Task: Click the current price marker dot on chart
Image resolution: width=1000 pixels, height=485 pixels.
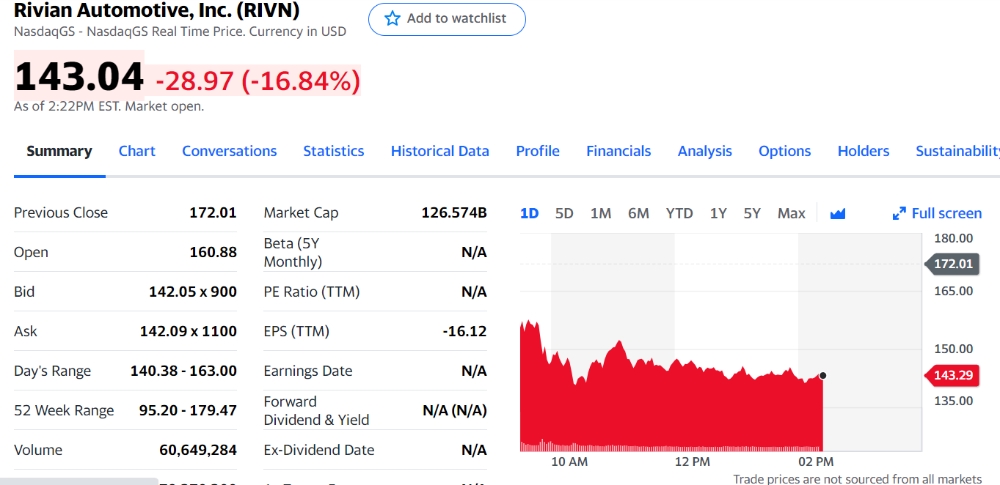Action: click(823, 376)
